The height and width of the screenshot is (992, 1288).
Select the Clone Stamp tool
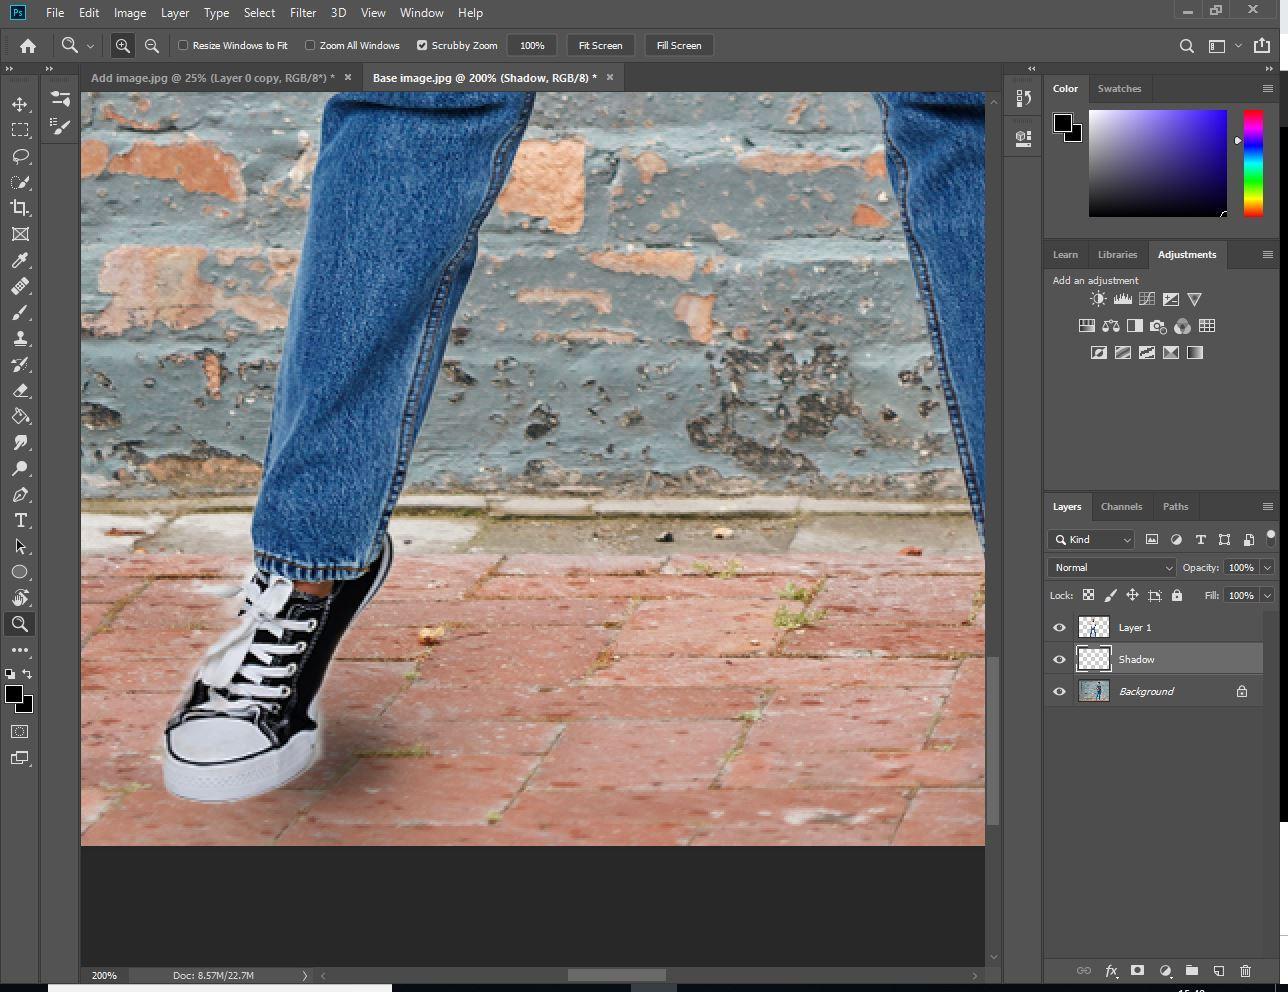[20, 338]
